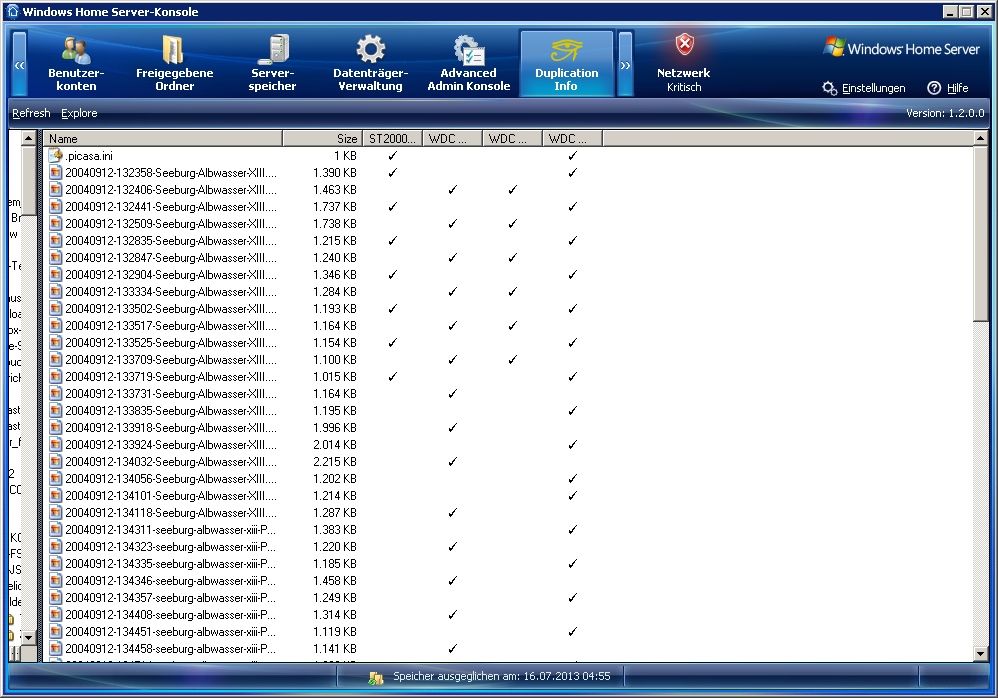The image size is (998, 698).
Task: Click icon of 20040912-133517-Seeburg file
Action: coord(55,326)
